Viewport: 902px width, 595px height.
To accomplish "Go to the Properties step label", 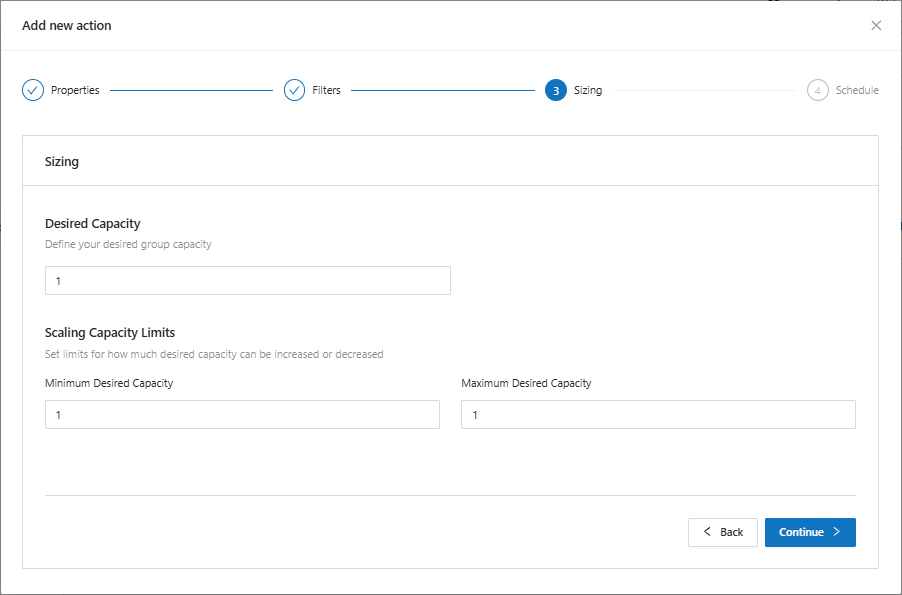I will (x=75, y=90).
